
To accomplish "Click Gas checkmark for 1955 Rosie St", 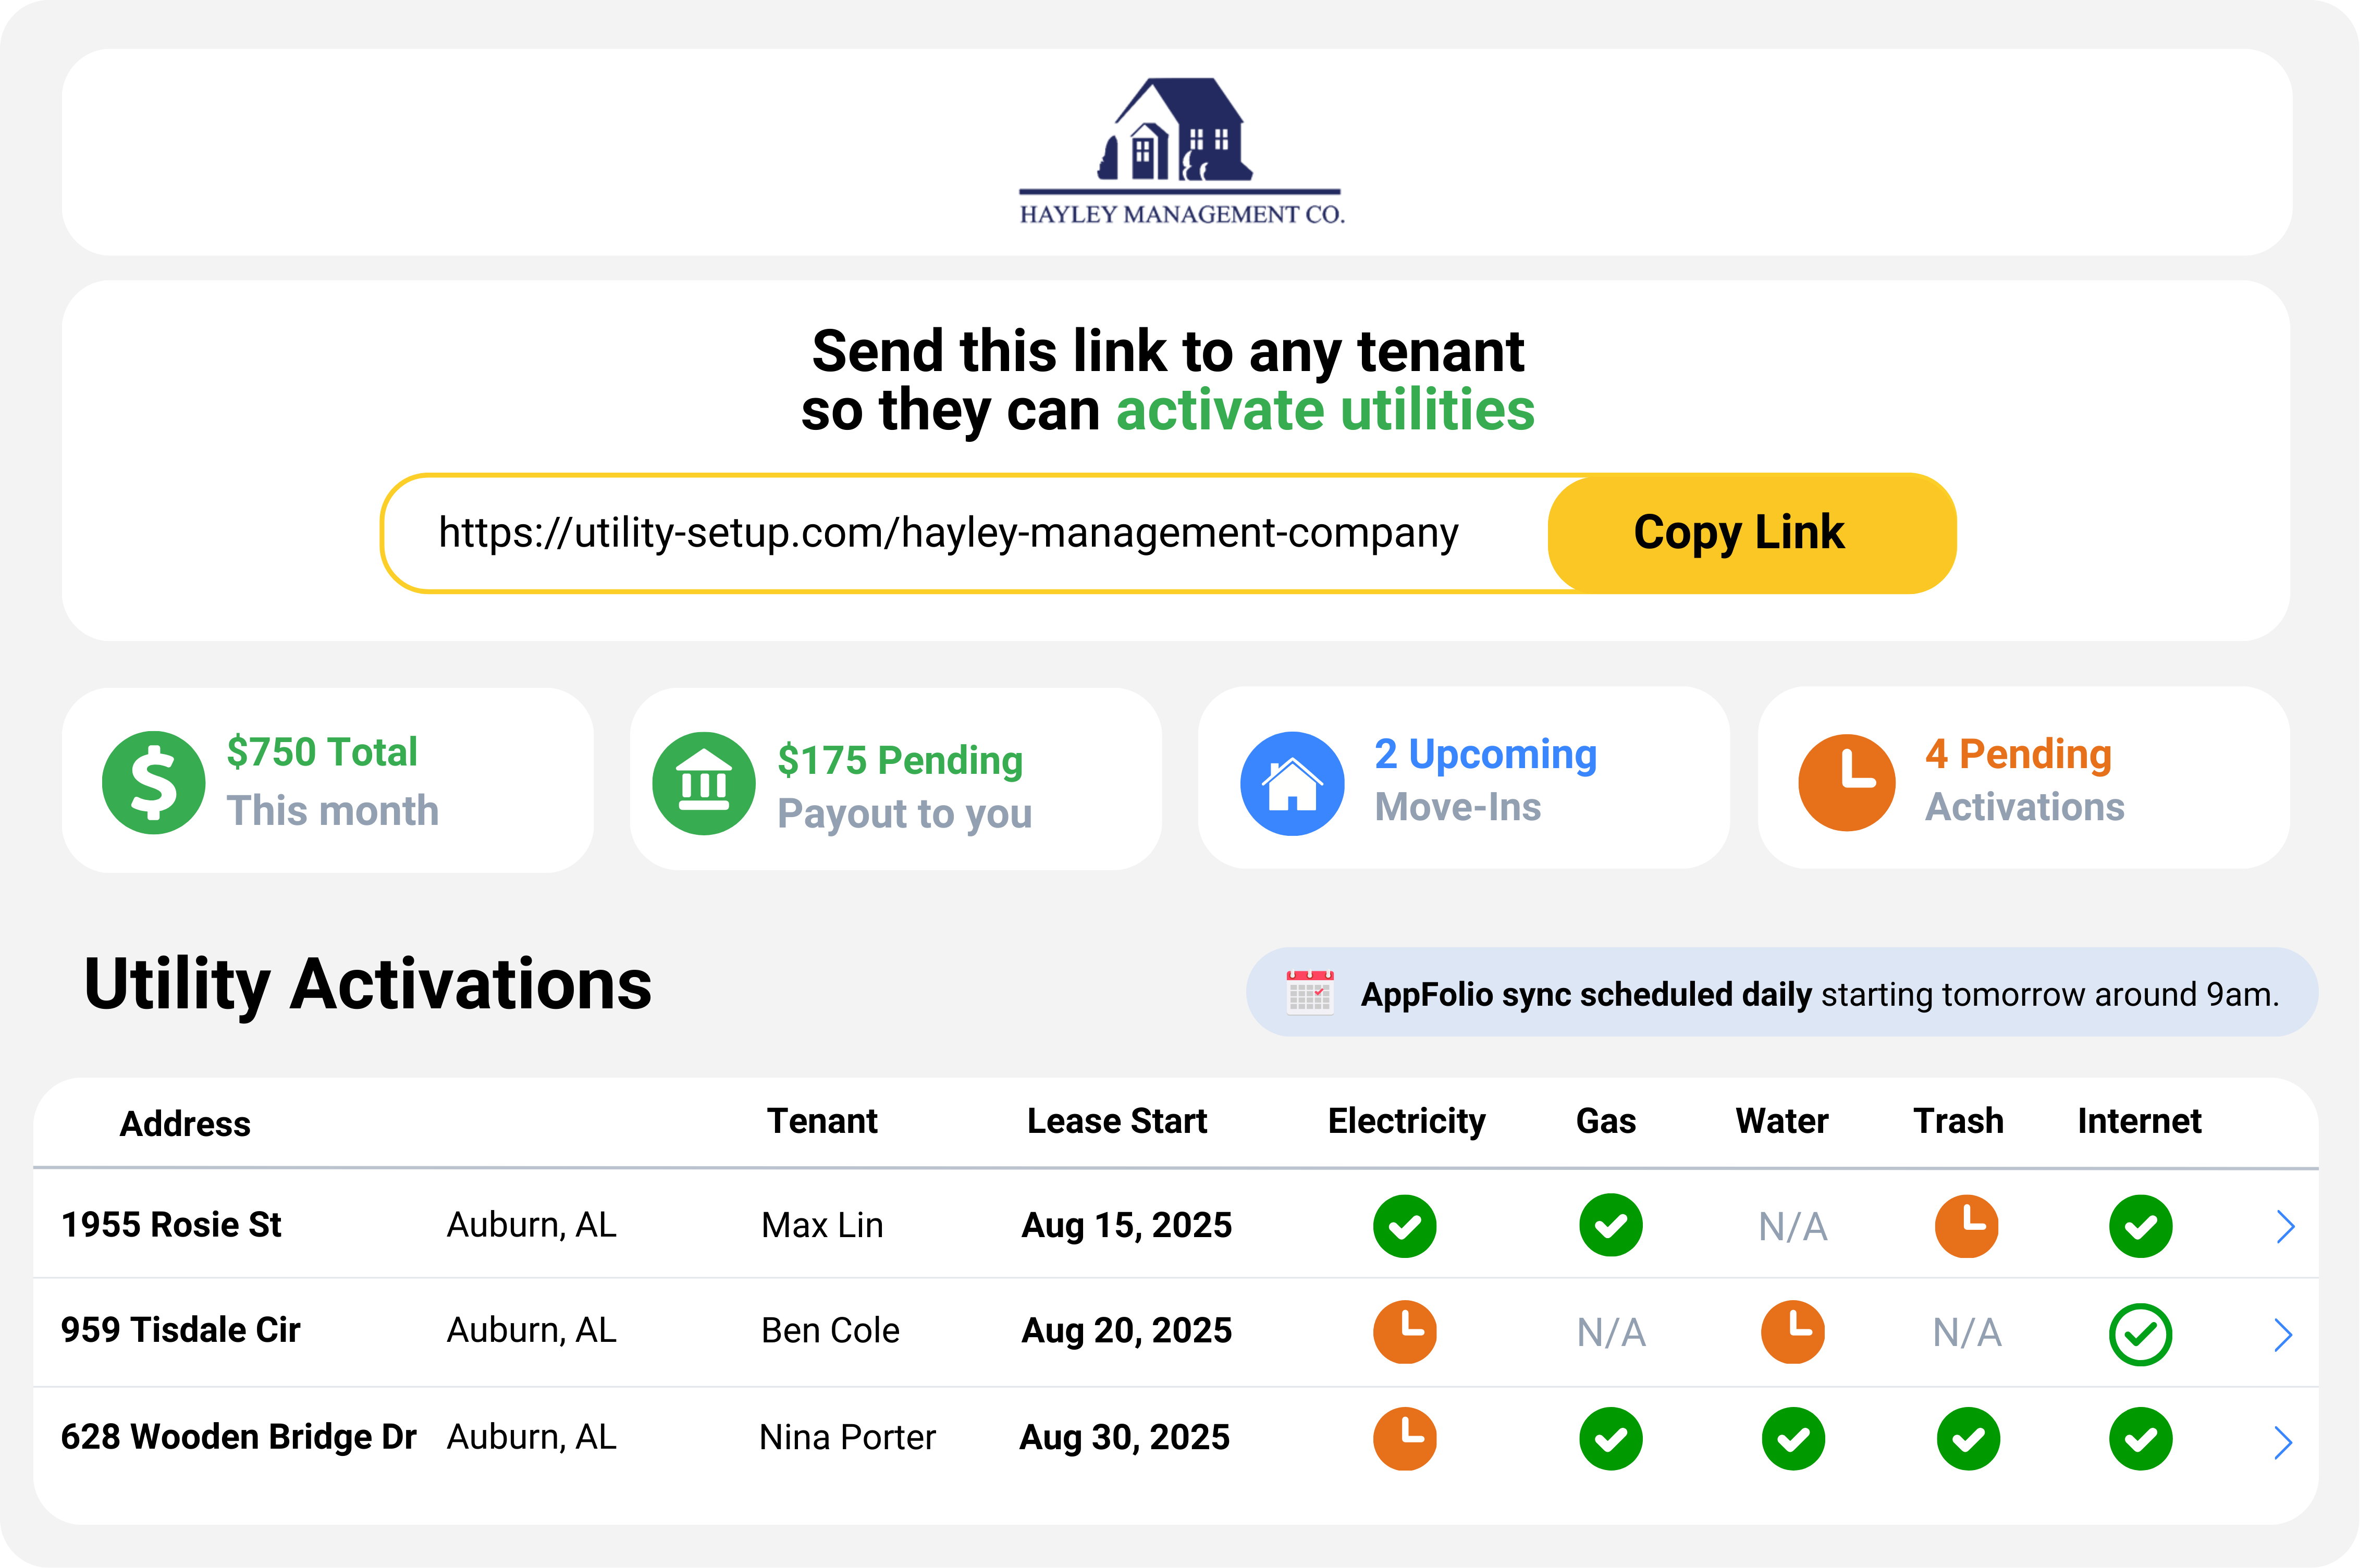I will 1611,1225.
